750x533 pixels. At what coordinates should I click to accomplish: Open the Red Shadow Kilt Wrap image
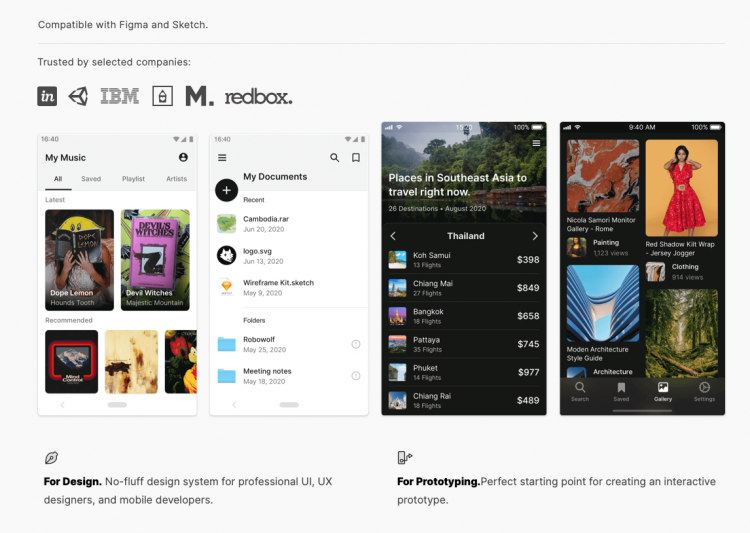(x=681, y=188)
